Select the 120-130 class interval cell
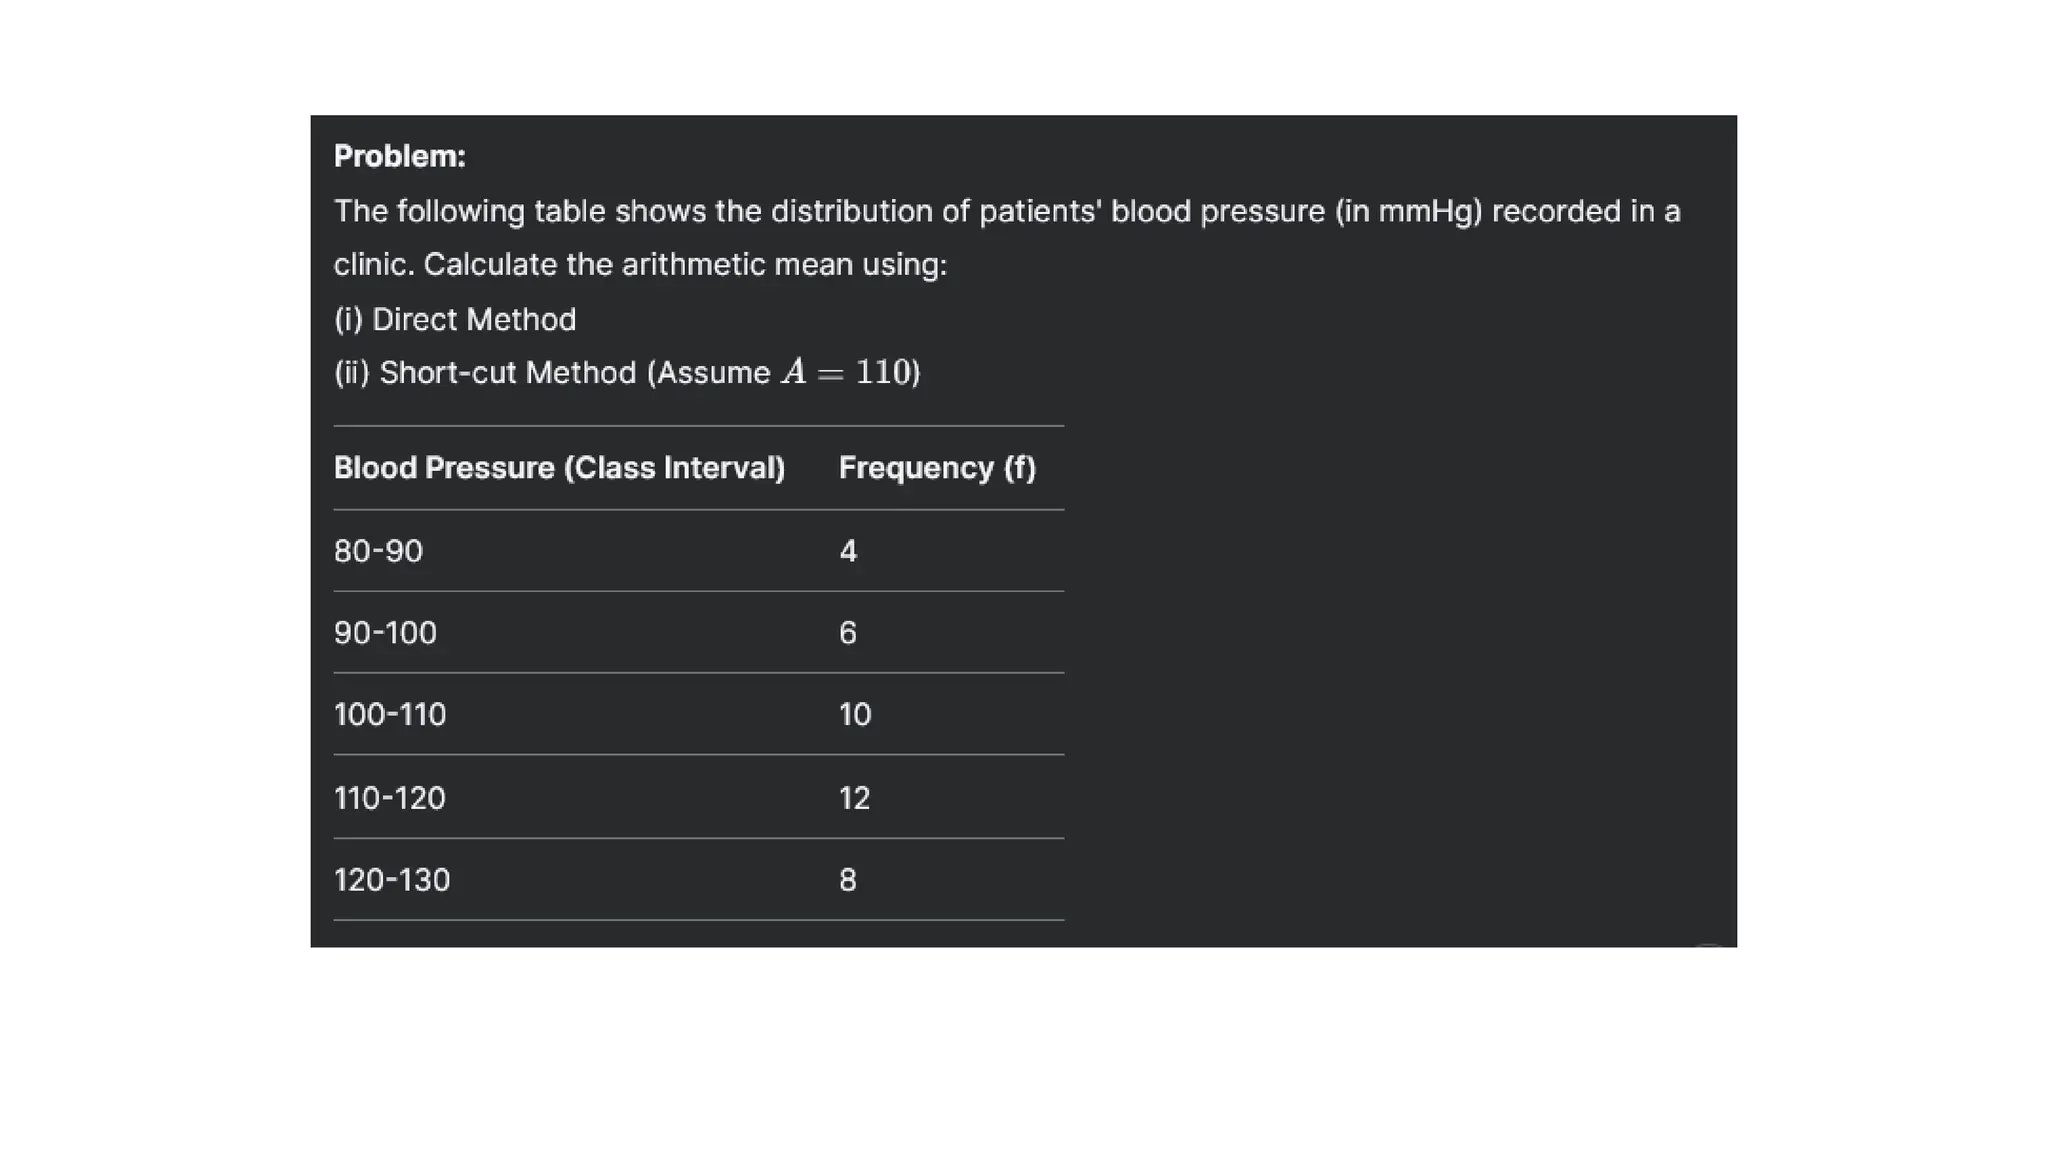The width and height of the screenshot is (2048, 1152). click(x=392, y=880)
